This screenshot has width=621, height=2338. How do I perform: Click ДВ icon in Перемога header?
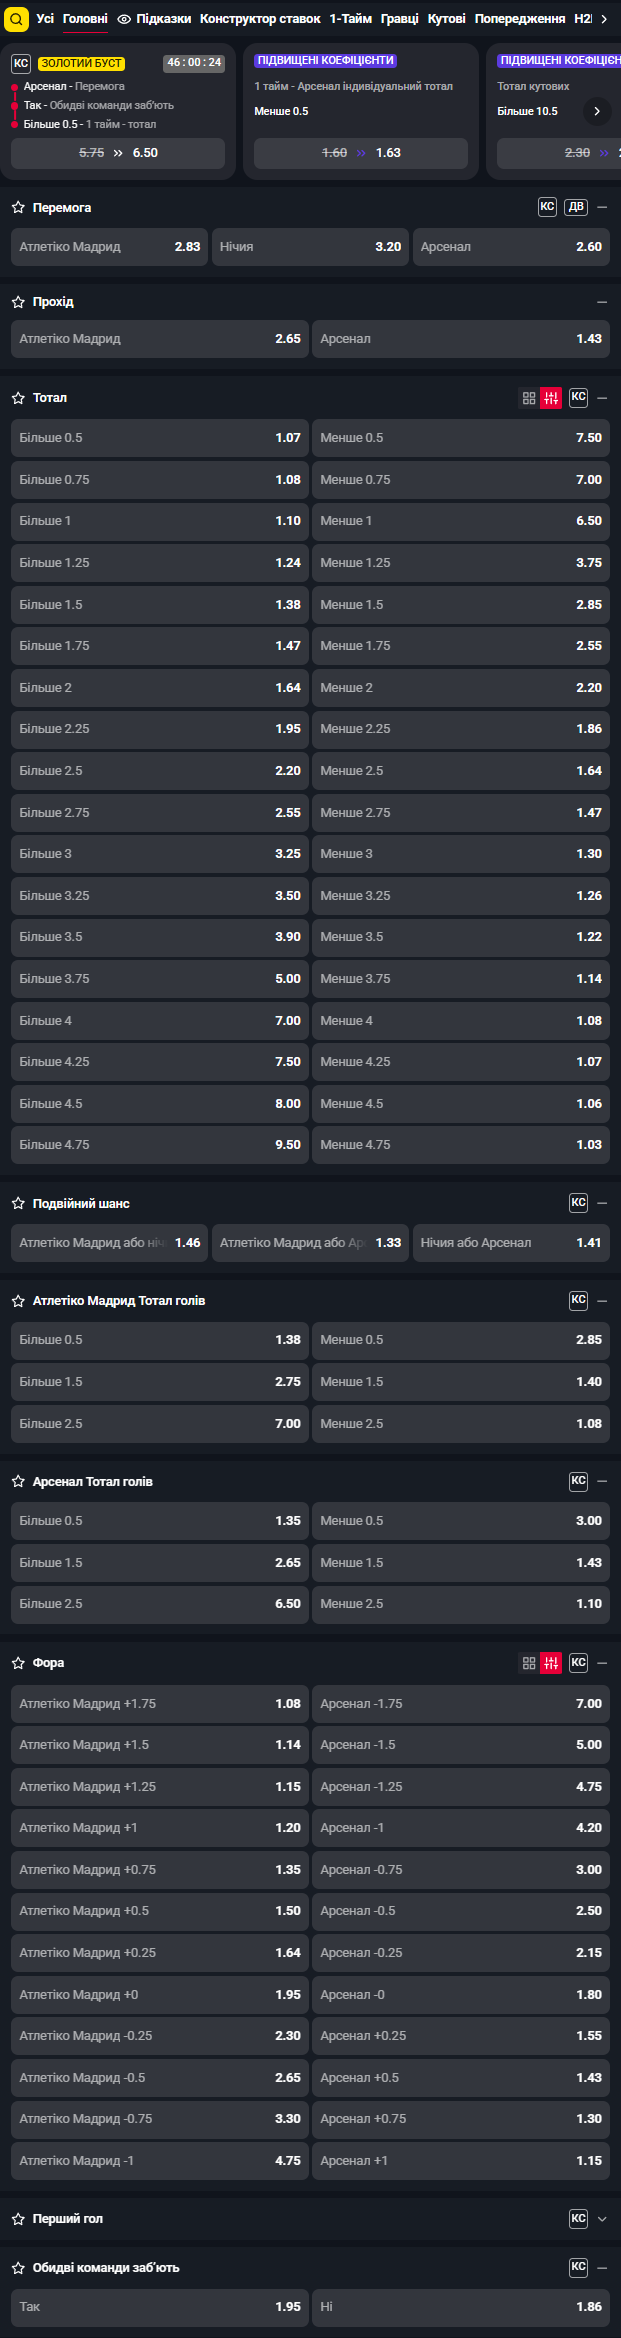click(x=575, y=207)
